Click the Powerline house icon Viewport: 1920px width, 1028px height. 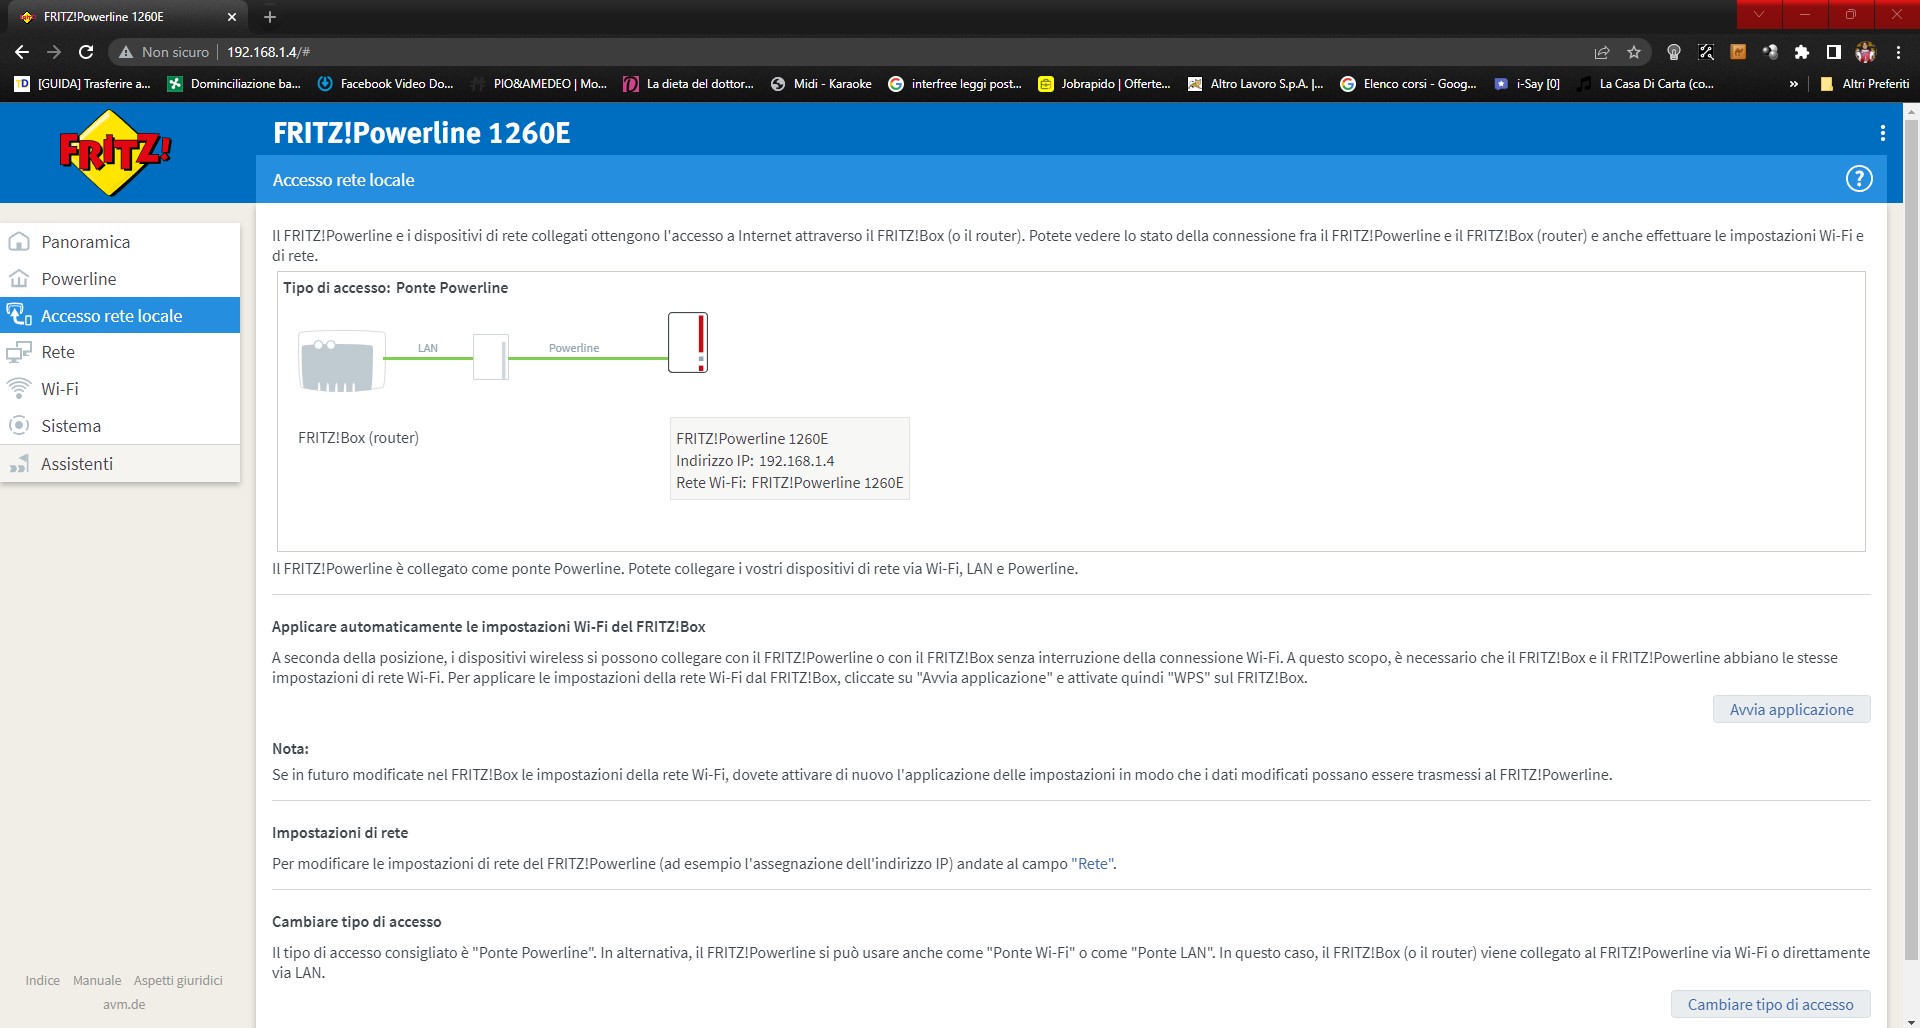click(19, 279)
